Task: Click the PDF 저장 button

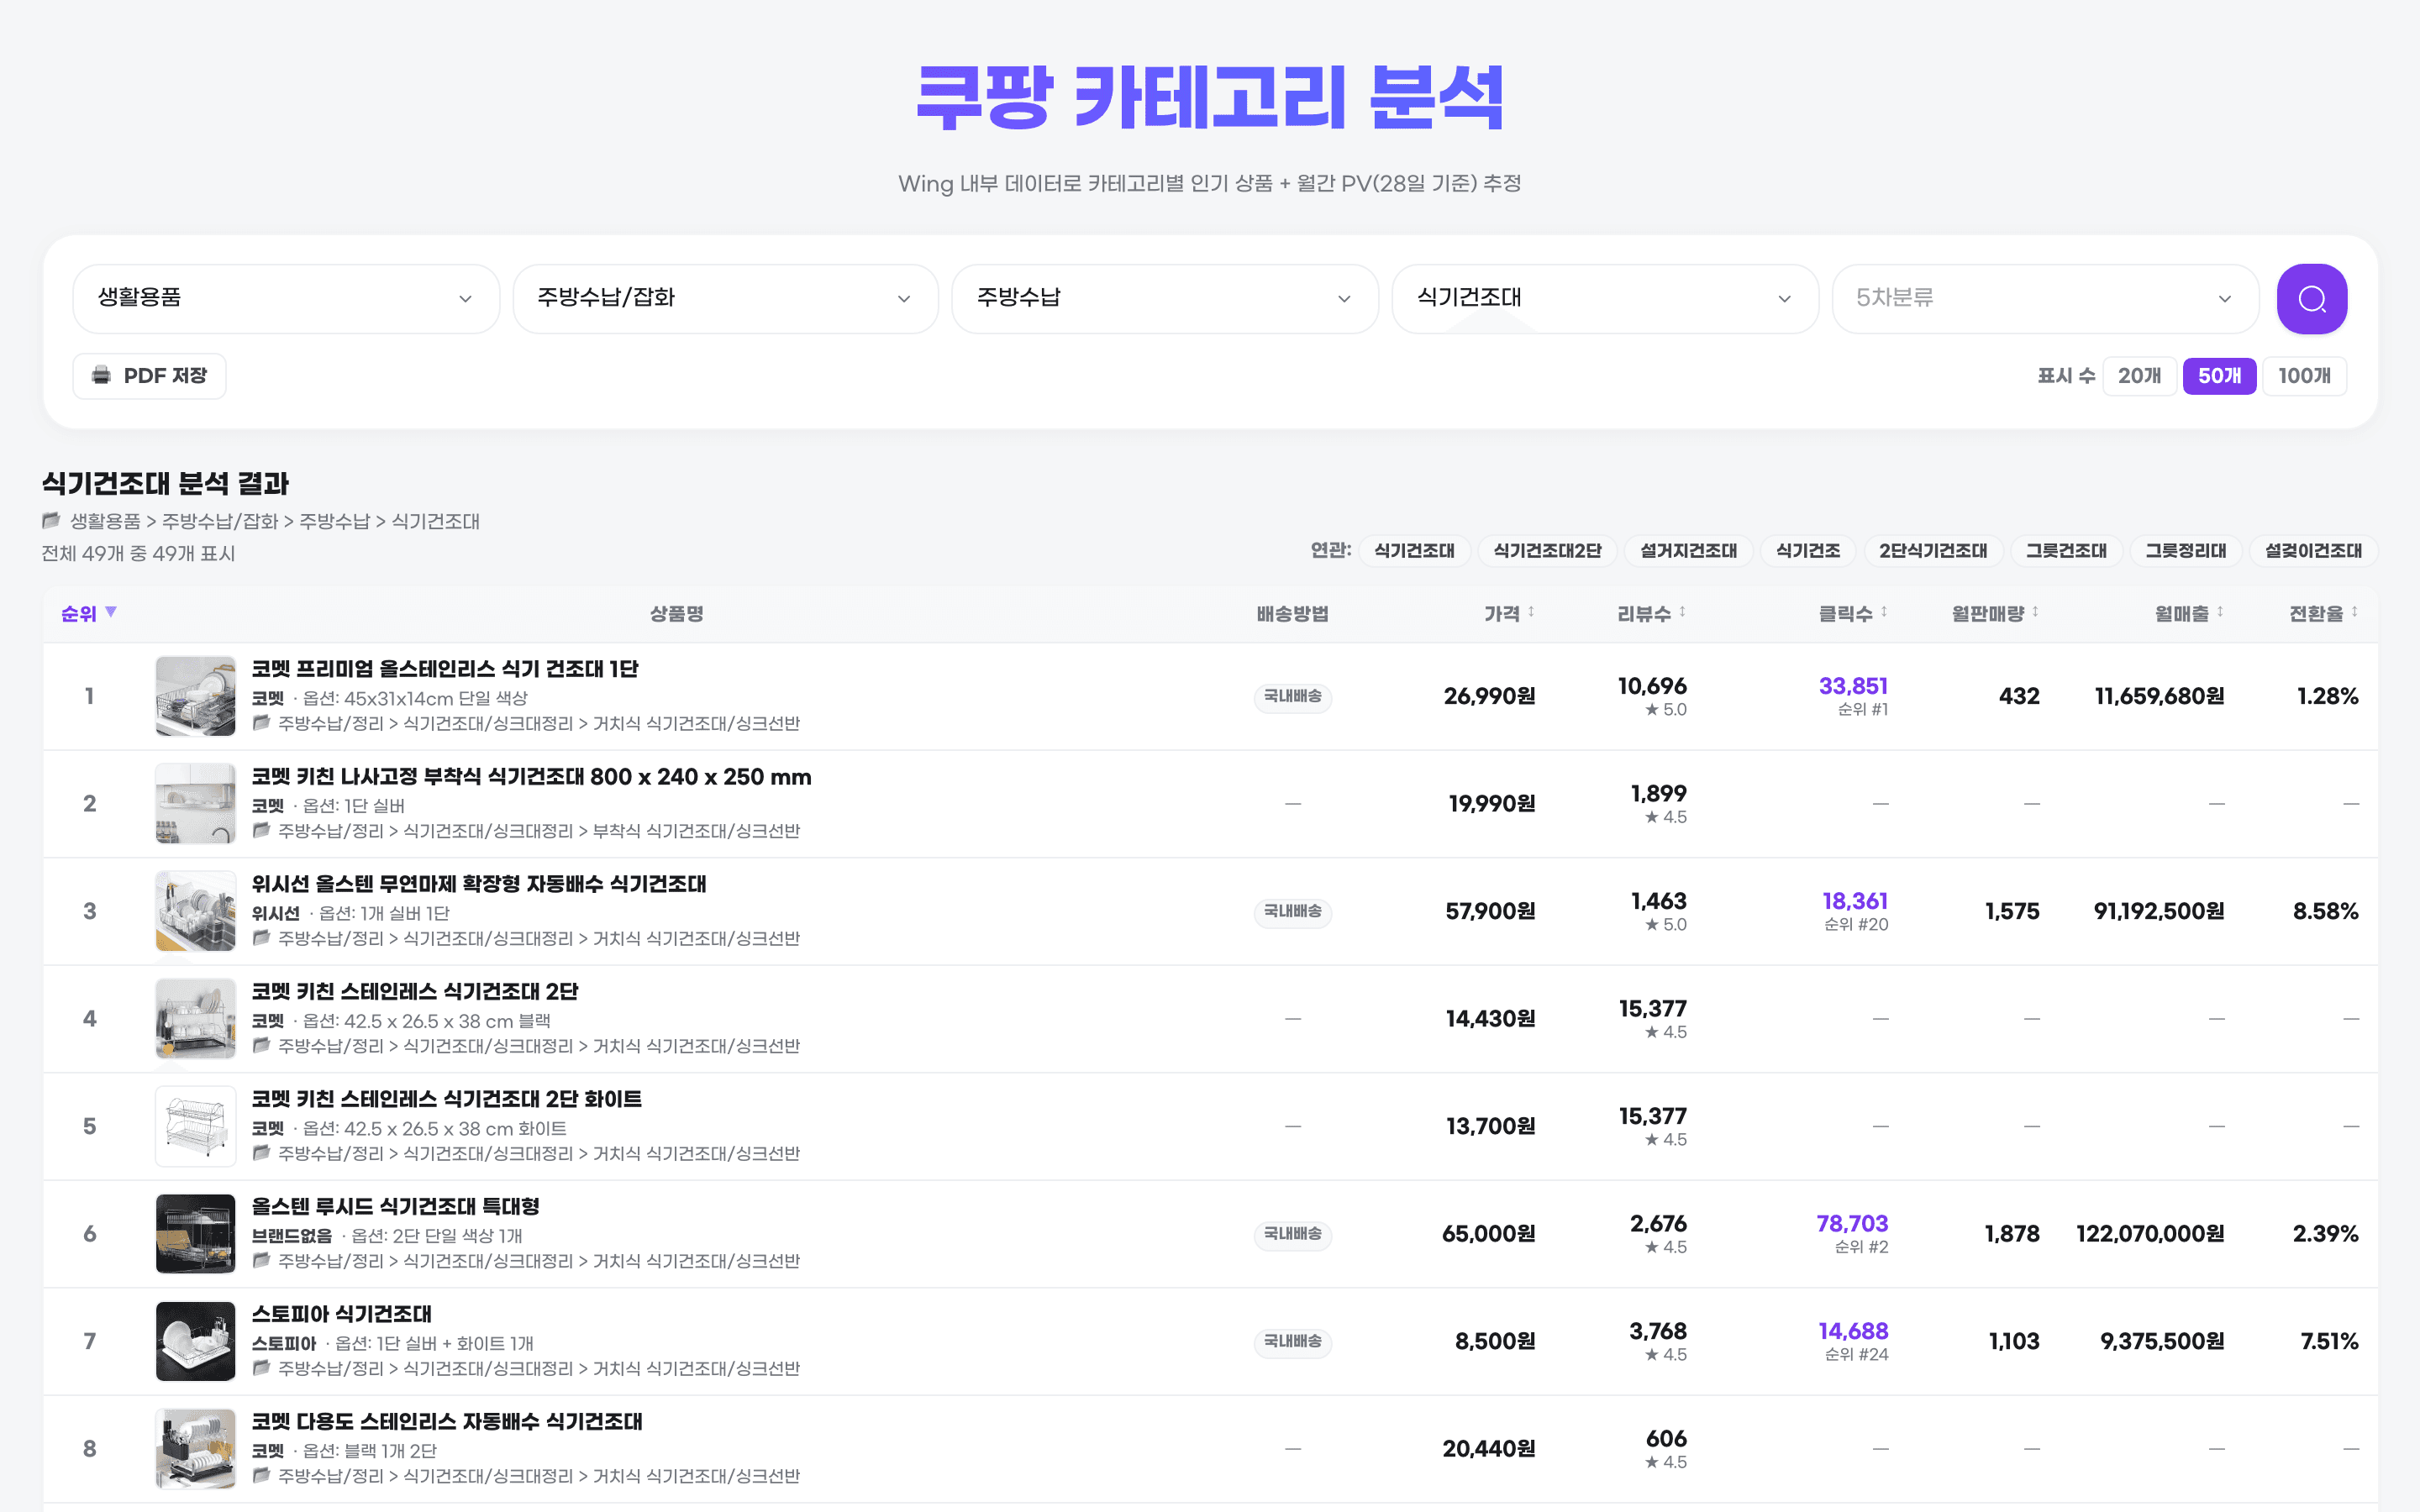Action: pyautogui.click(x=149, y=376)
